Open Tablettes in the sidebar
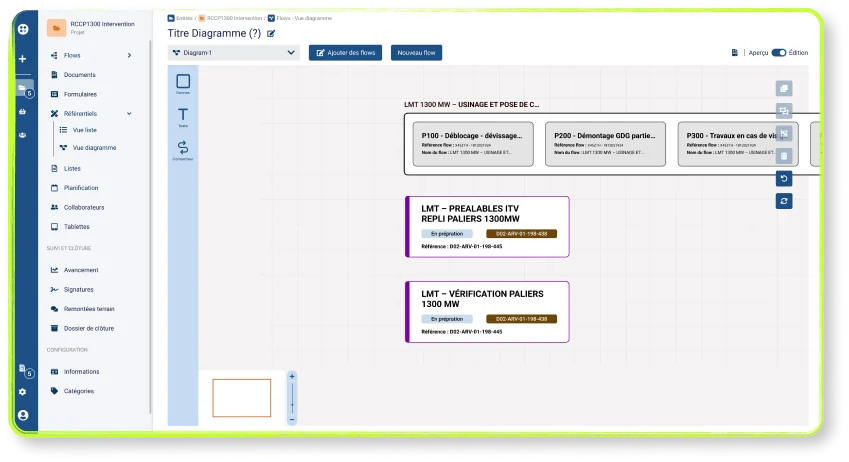 tap(76, 227)
